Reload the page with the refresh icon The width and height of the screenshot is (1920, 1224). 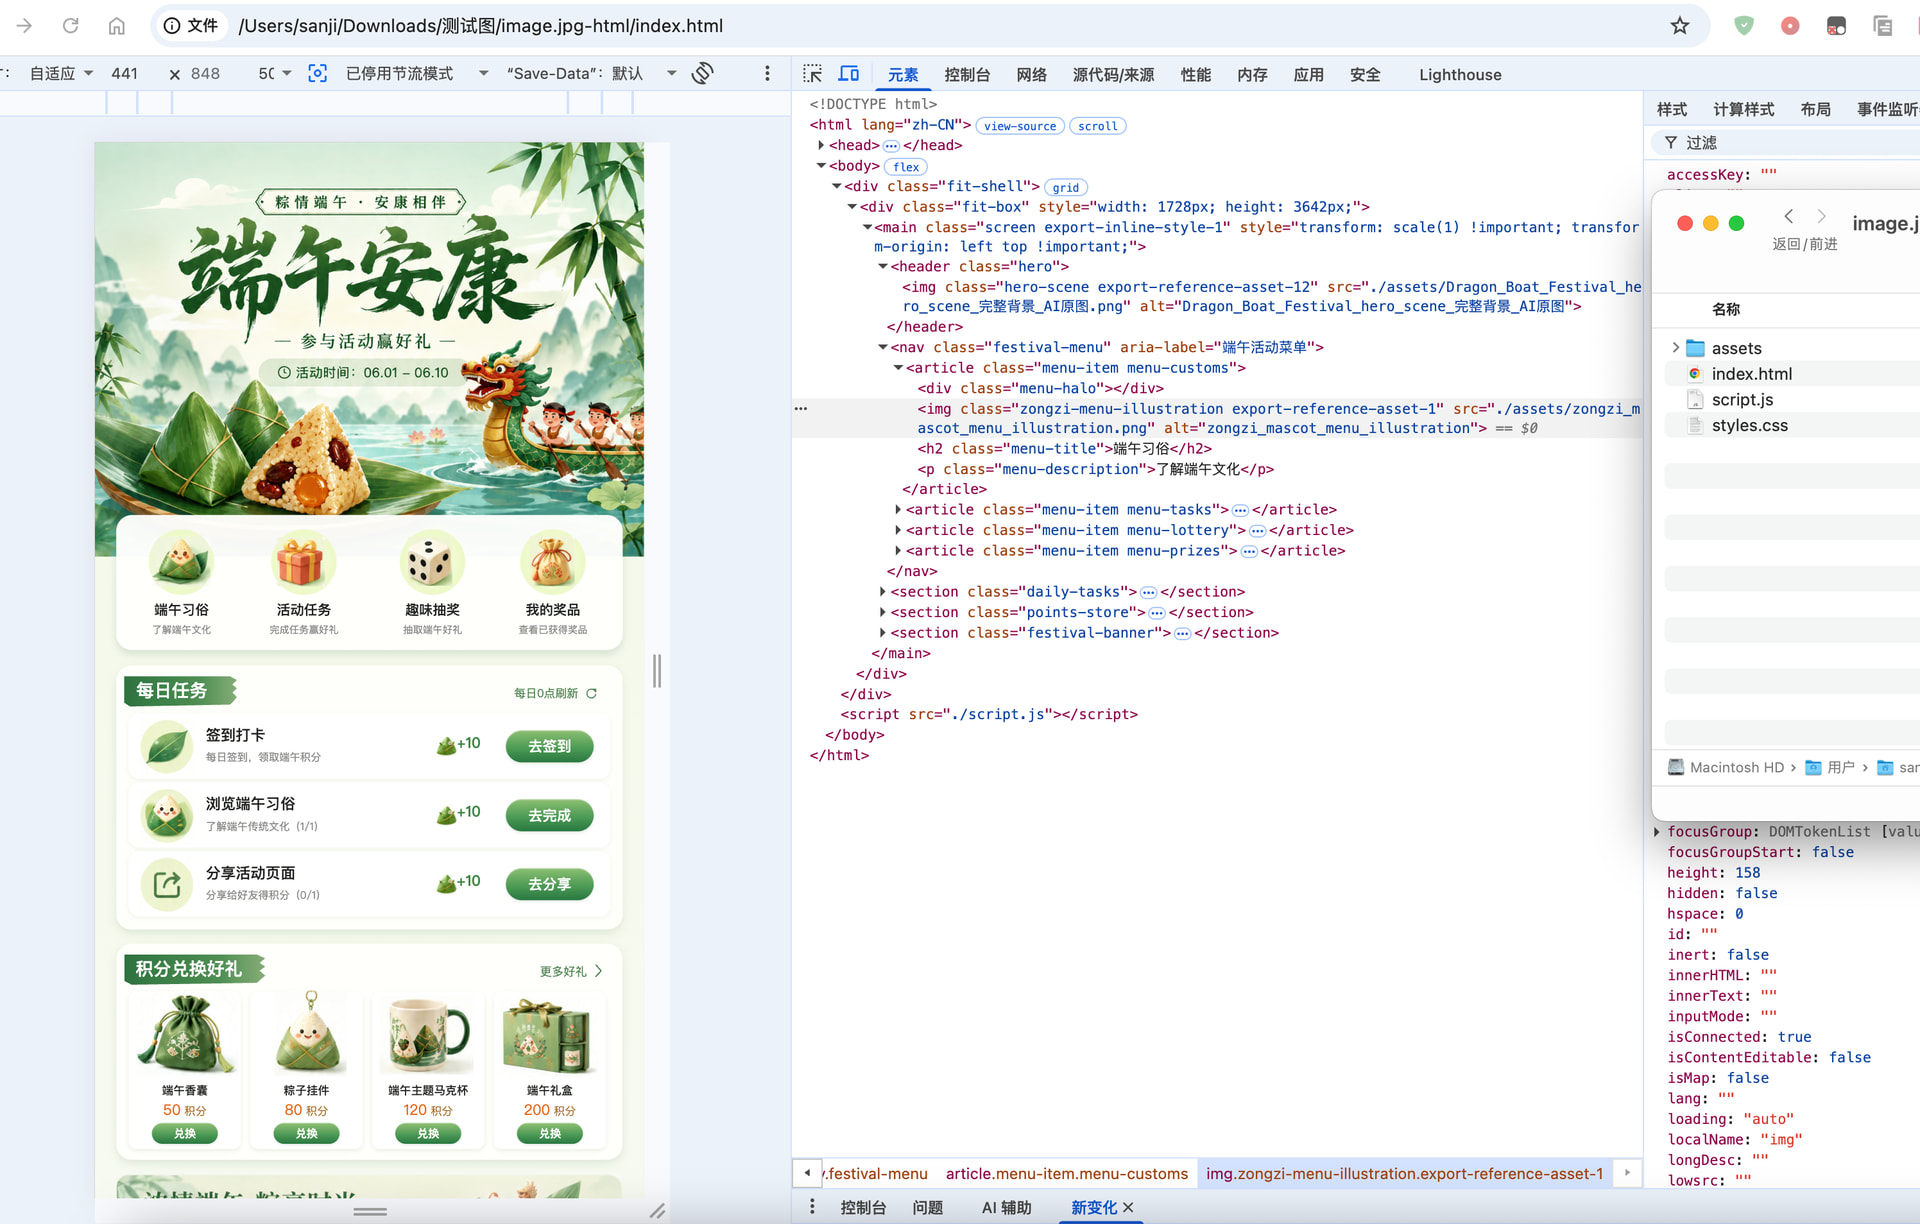point(70,26)
